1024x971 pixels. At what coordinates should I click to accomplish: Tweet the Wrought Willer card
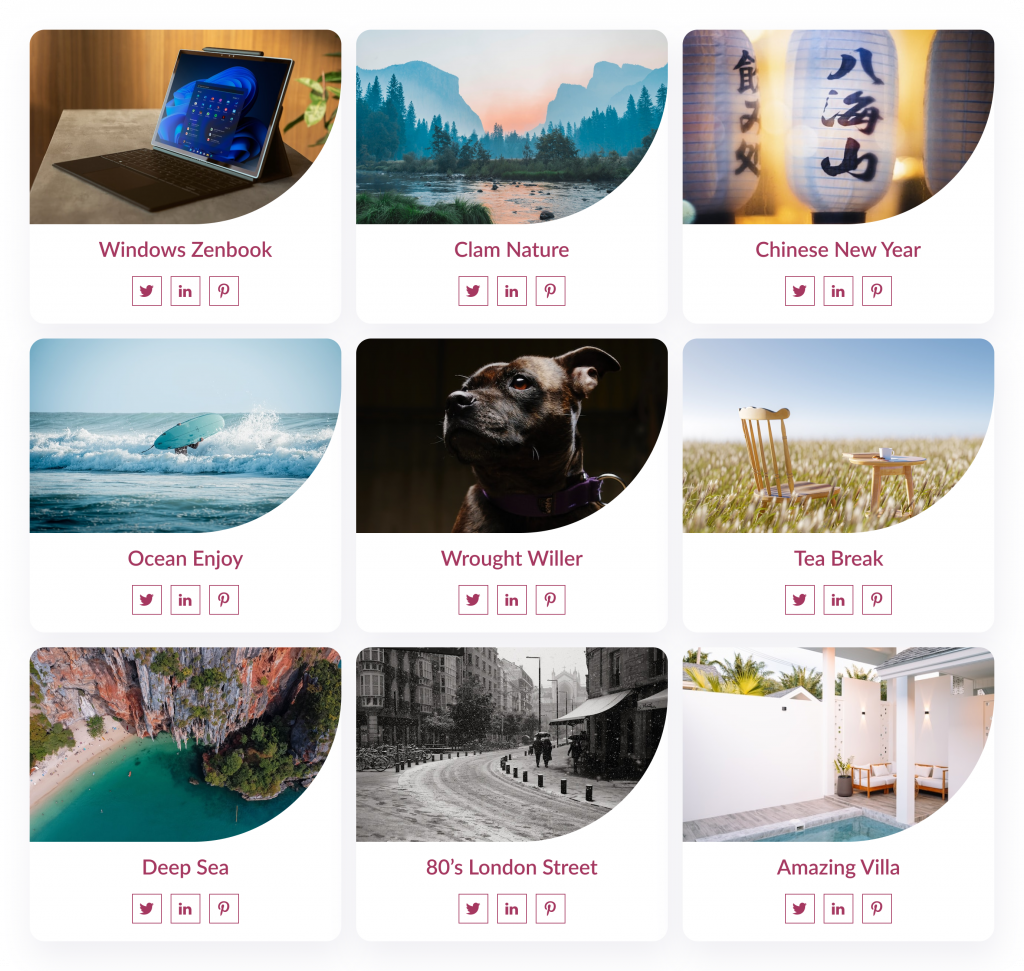pos(473,600)
